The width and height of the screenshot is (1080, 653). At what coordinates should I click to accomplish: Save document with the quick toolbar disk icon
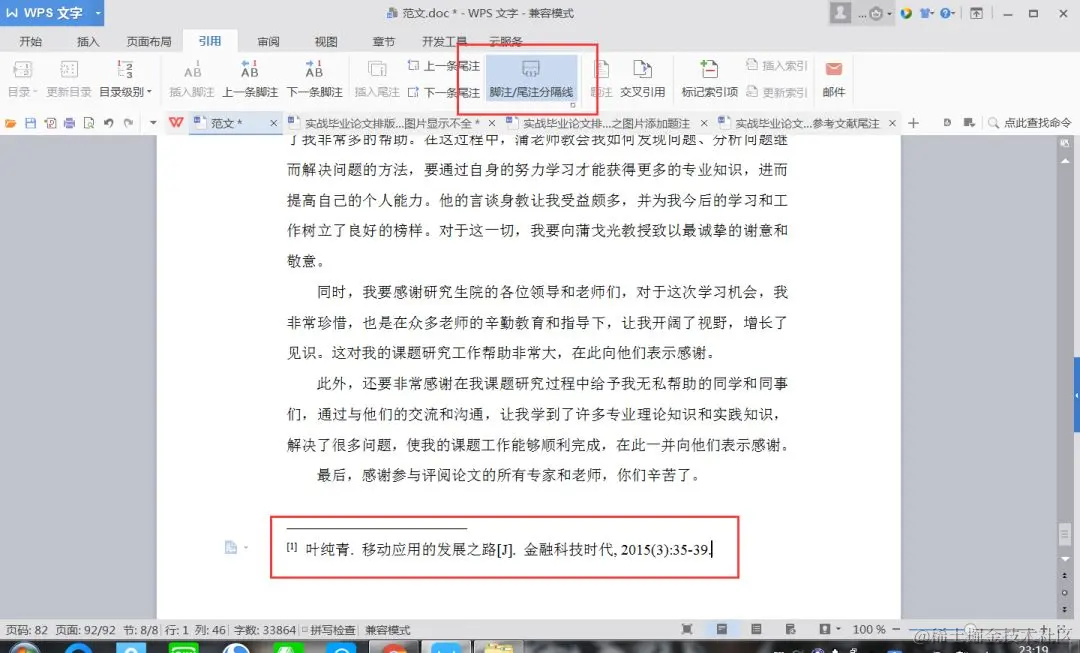click(x=30, y=123)
